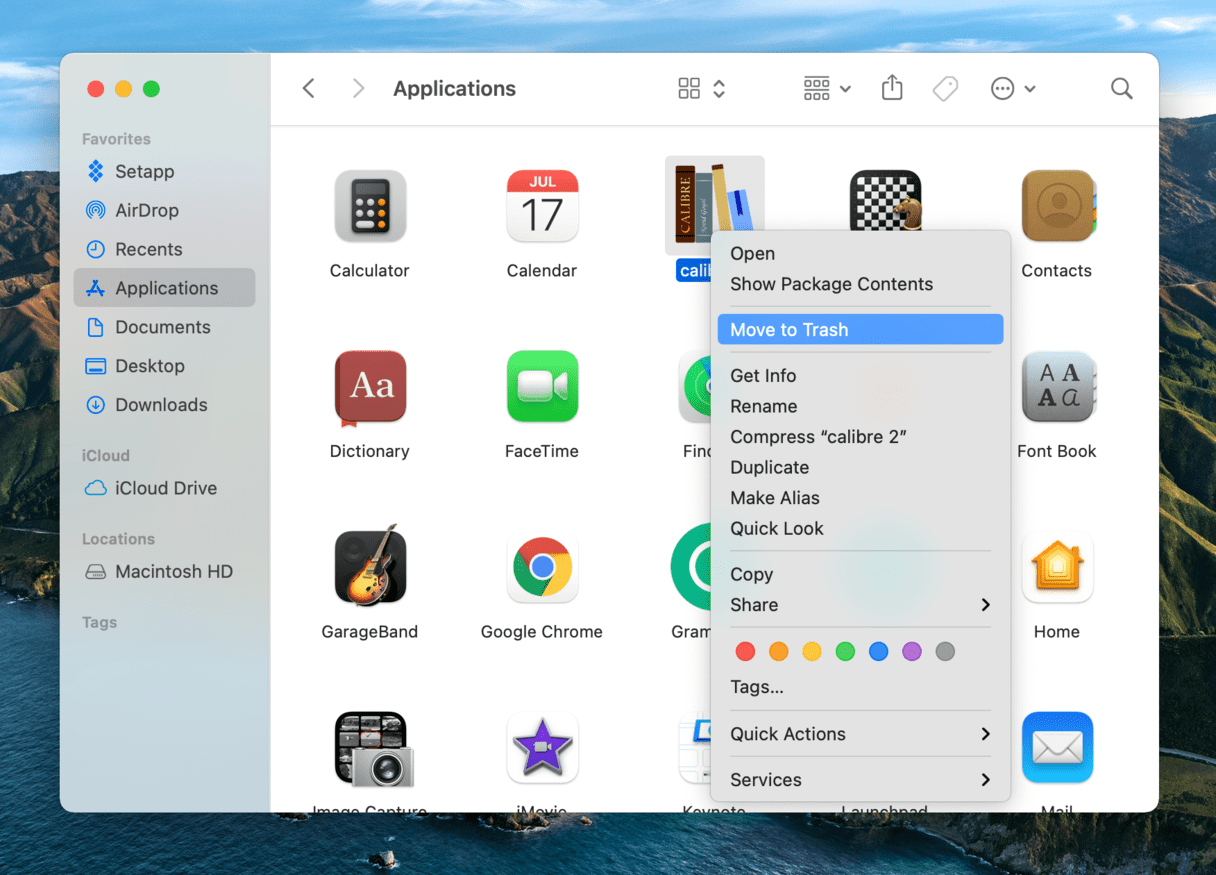Choose Compress "calibre 2"
Screen dimensions: 1216x875
point(860,437)
